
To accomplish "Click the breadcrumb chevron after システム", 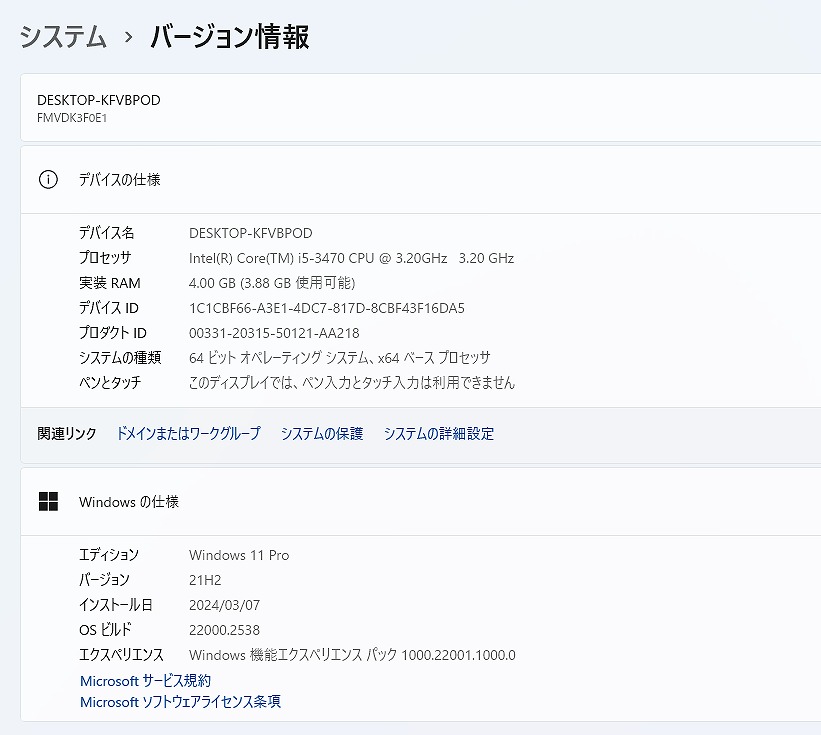I will coord(129,38).
